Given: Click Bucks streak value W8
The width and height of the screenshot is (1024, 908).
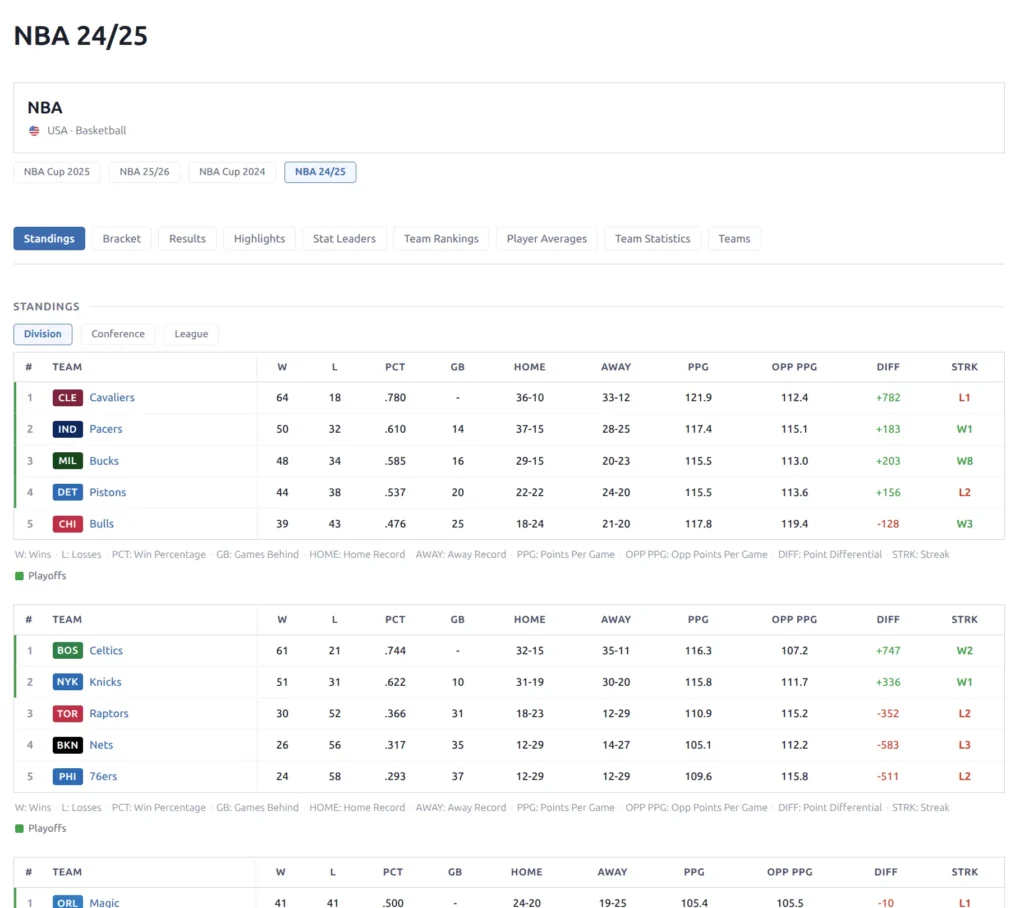Looking at the screenshot, I should pyautogui.click(x=965, y=461).
